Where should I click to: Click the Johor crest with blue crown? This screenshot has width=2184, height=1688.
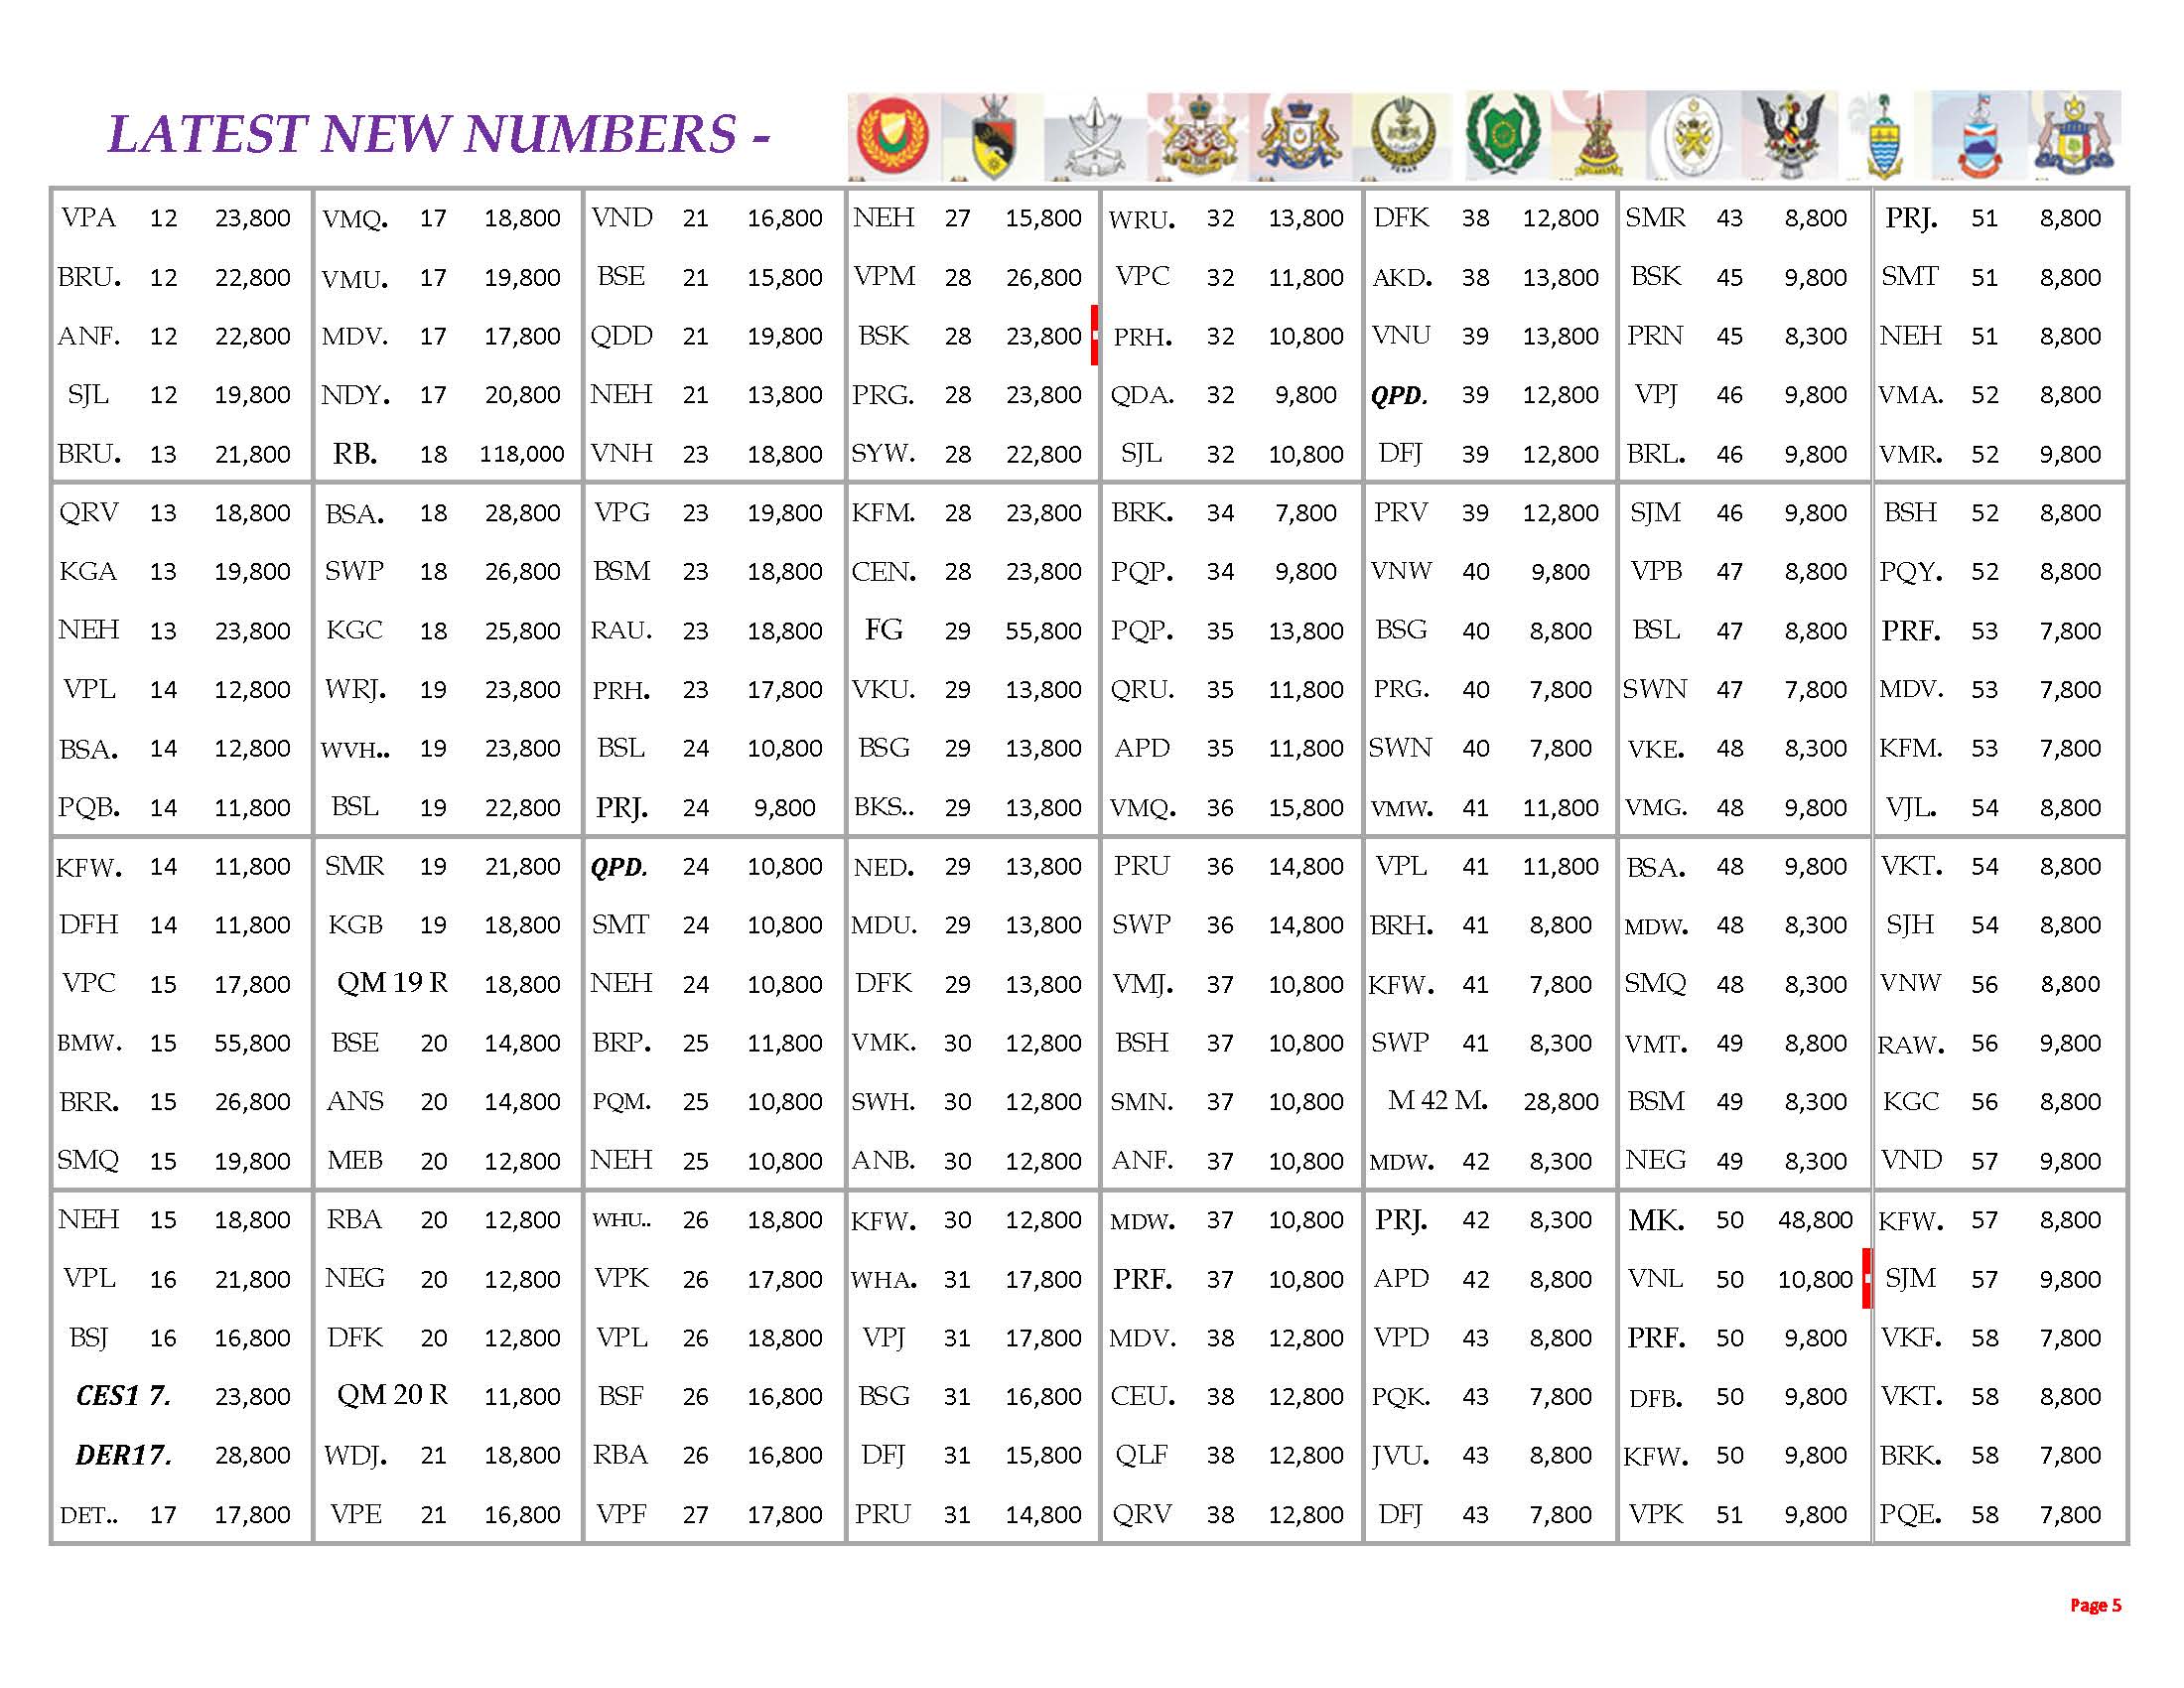pyautogui.click(x=1299, y=137)
